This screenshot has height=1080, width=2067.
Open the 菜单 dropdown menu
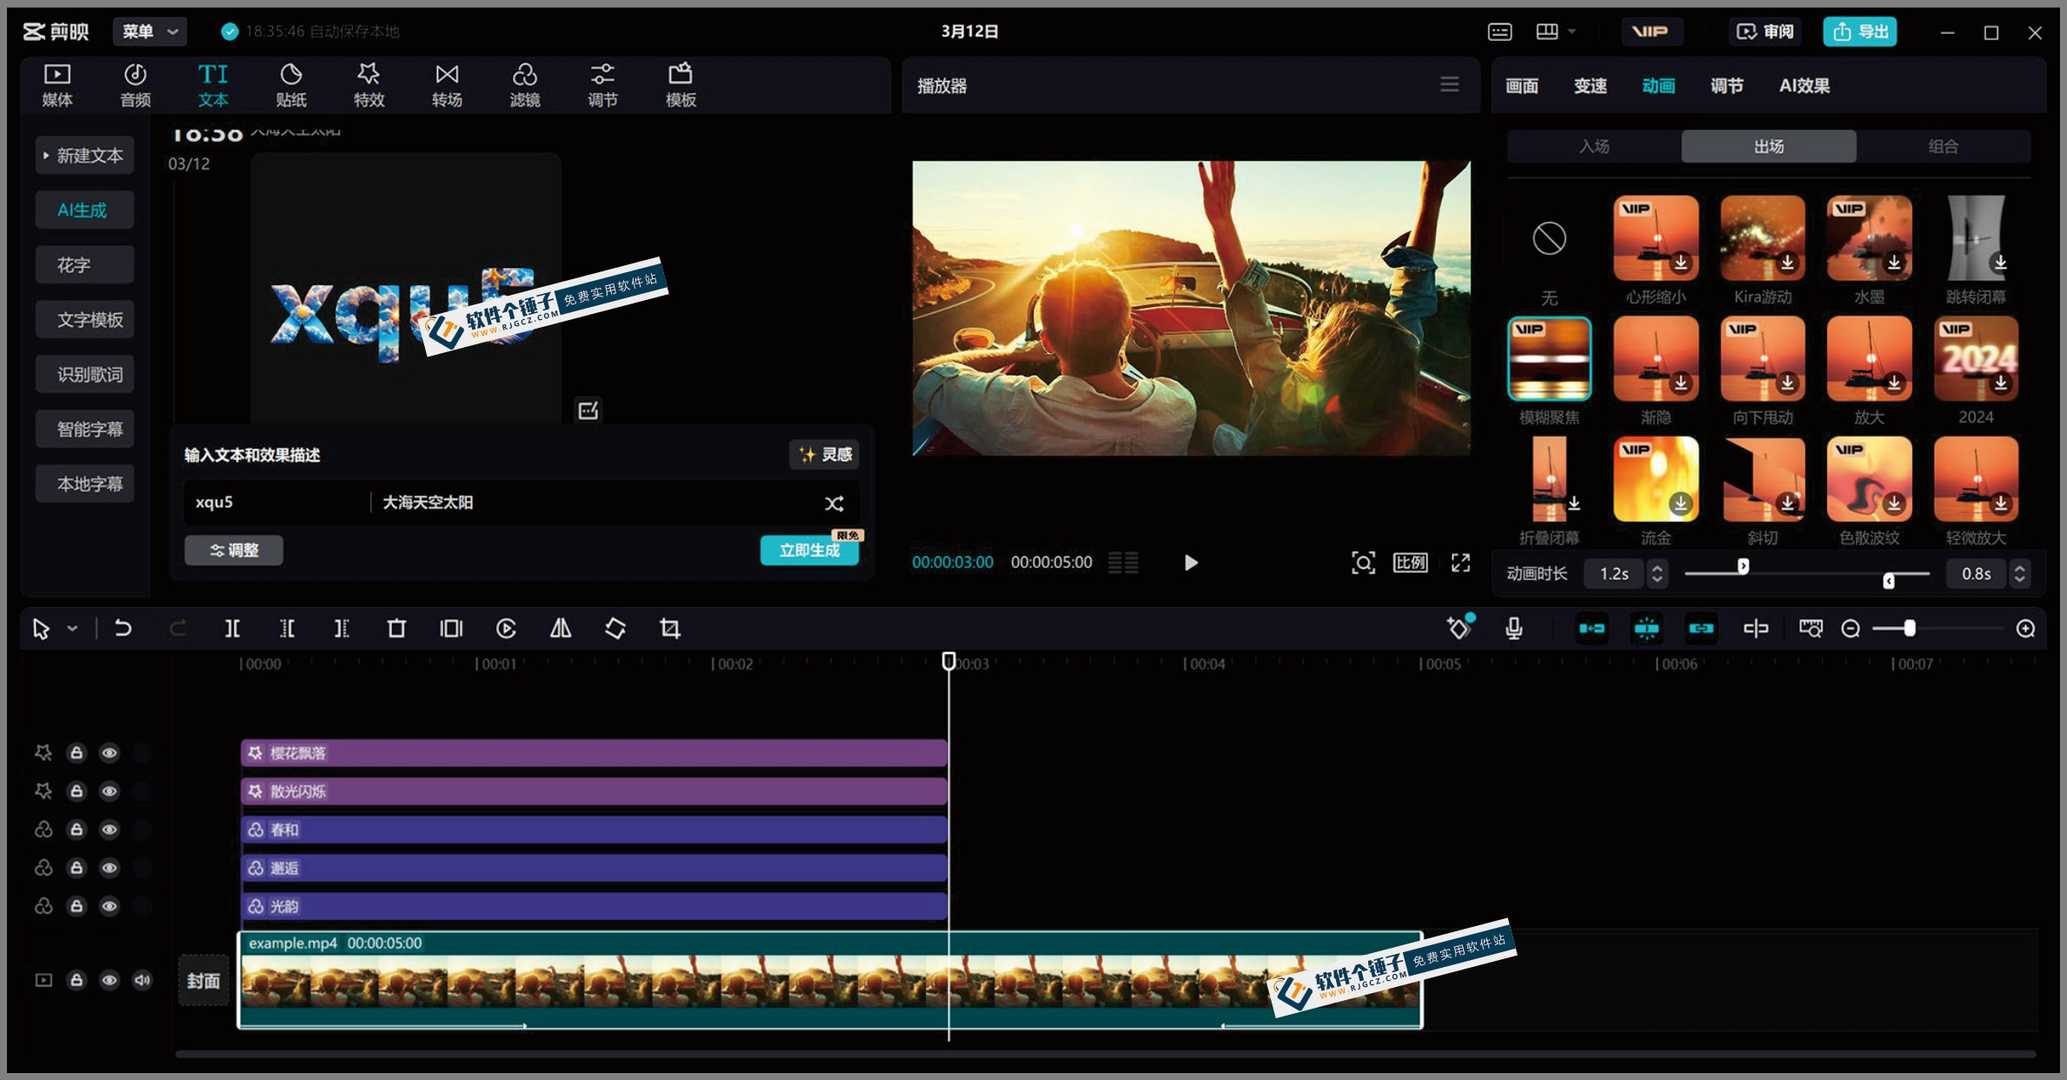pyautogui.click(x=149, y=31)
